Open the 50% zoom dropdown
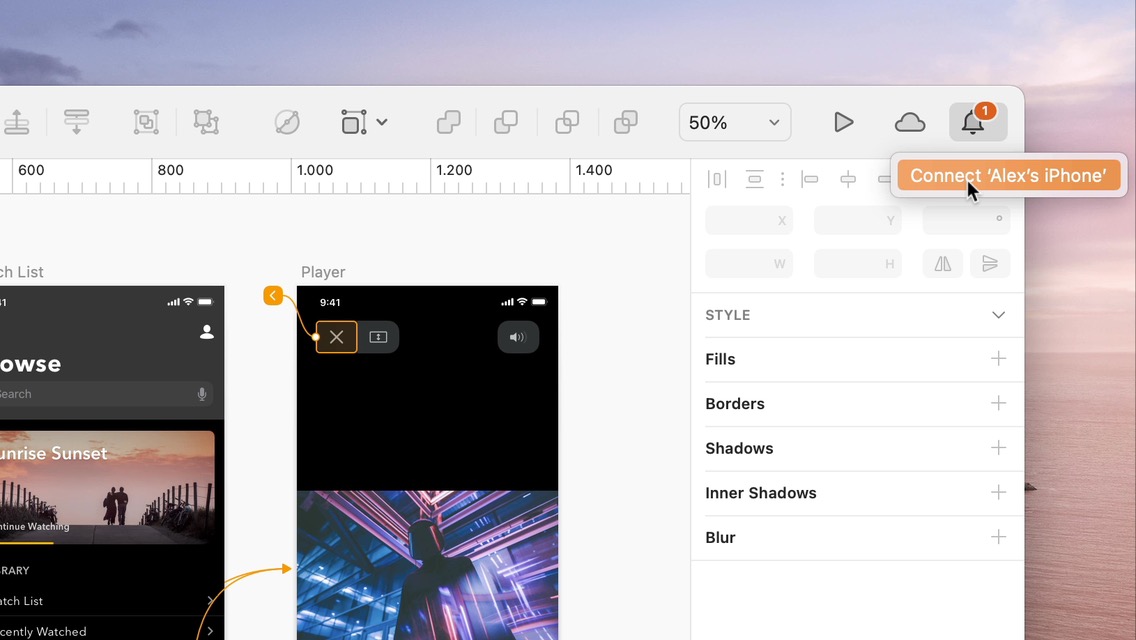The image size is (1136, 640). (734, 122)
